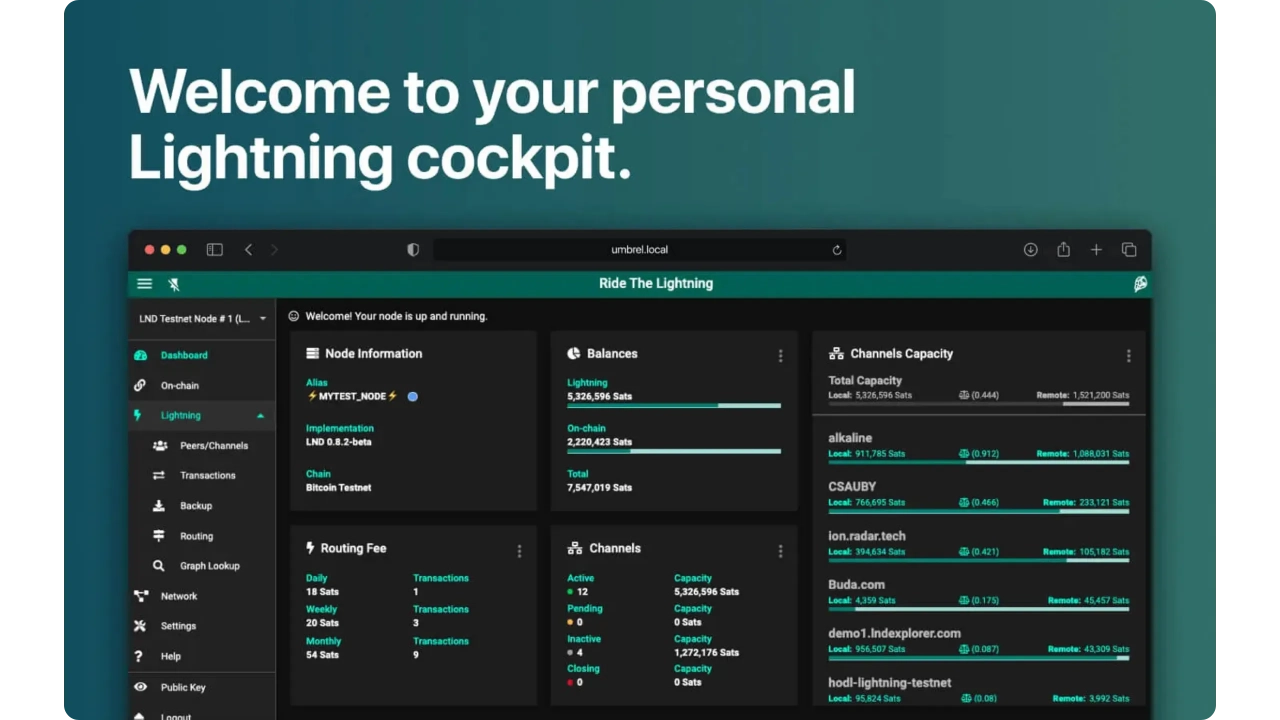This screenshot has height=720, width=1280.
Task: Click the Settings tools icon in the sidebar
Action: (x=140, y=626)
